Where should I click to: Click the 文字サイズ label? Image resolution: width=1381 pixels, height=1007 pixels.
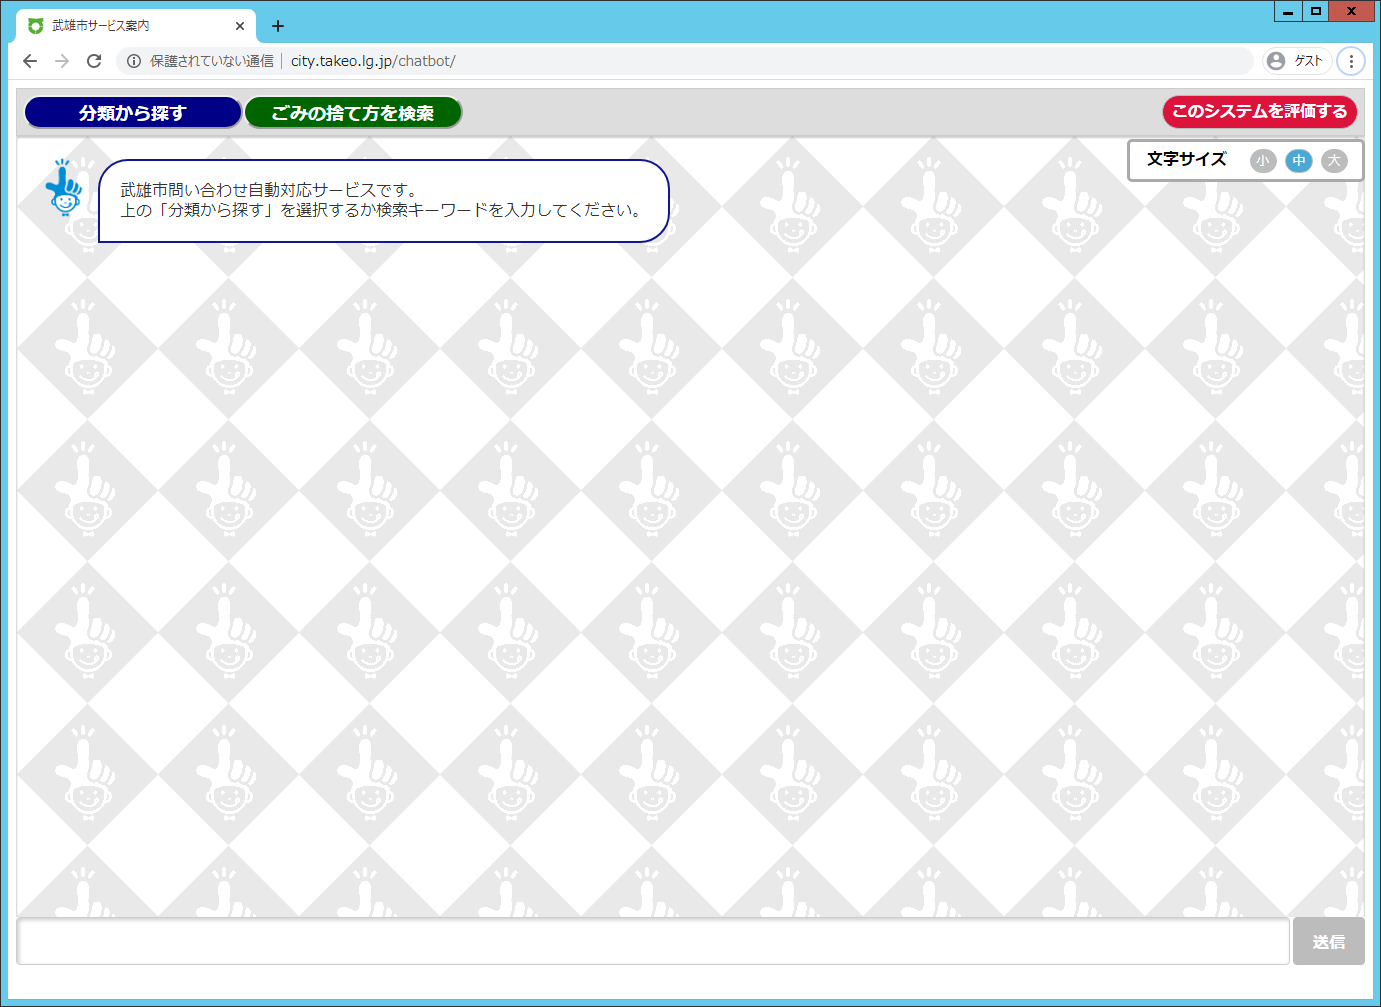coord(1186,159)
